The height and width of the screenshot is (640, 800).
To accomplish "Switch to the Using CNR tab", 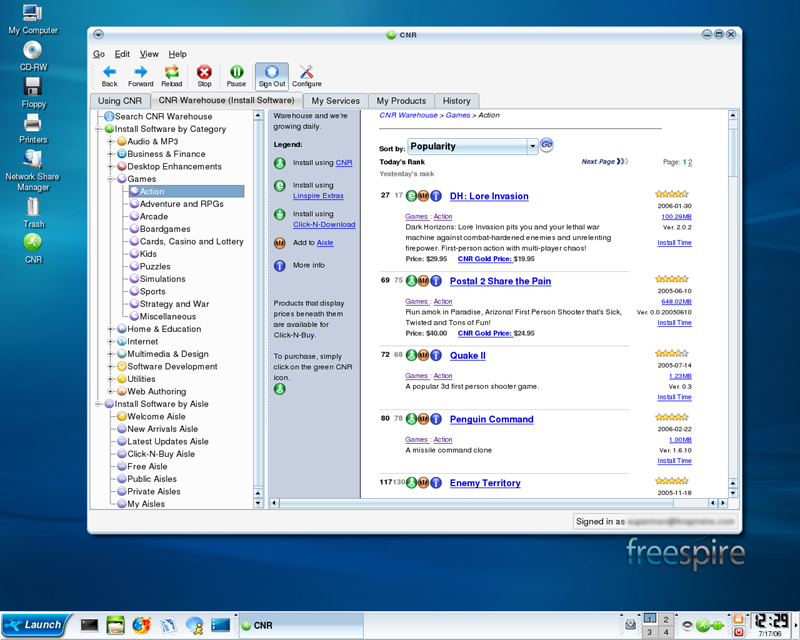I will tap(120, 101).
